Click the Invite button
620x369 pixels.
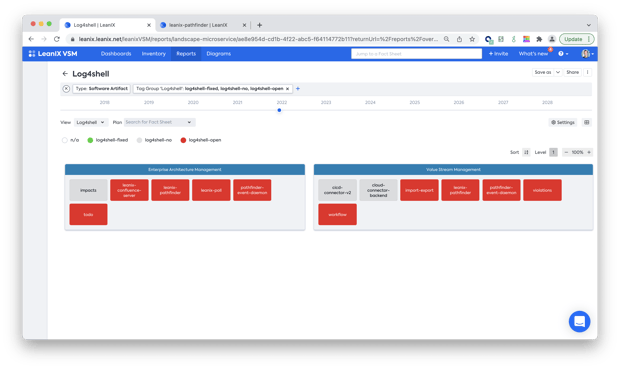pyautogui.click(x=498, y=54)
